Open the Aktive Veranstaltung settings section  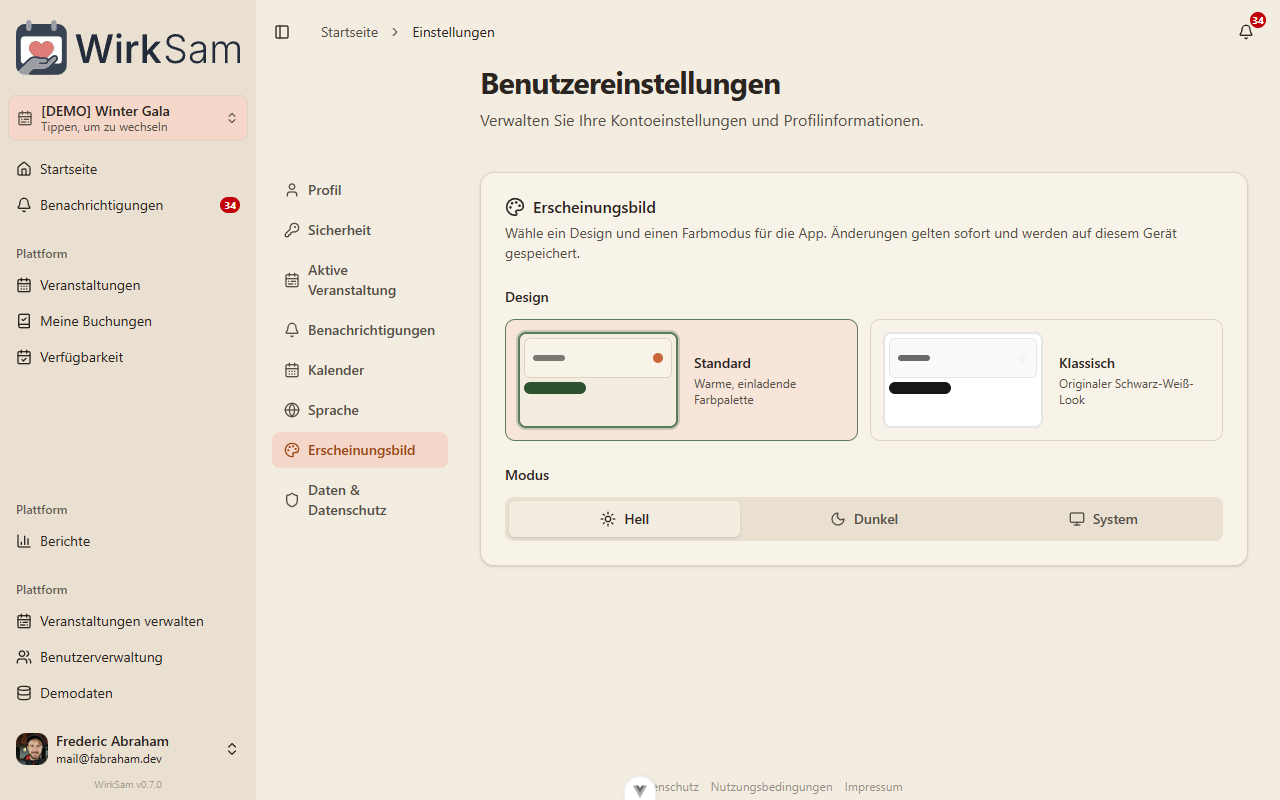pos(360,280)
